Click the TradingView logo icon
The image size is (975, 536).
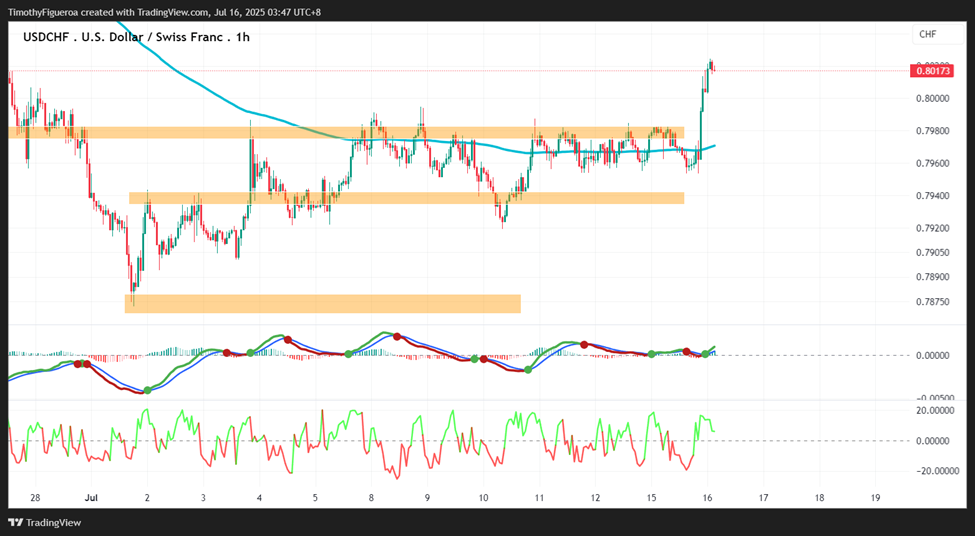(16, 523)
